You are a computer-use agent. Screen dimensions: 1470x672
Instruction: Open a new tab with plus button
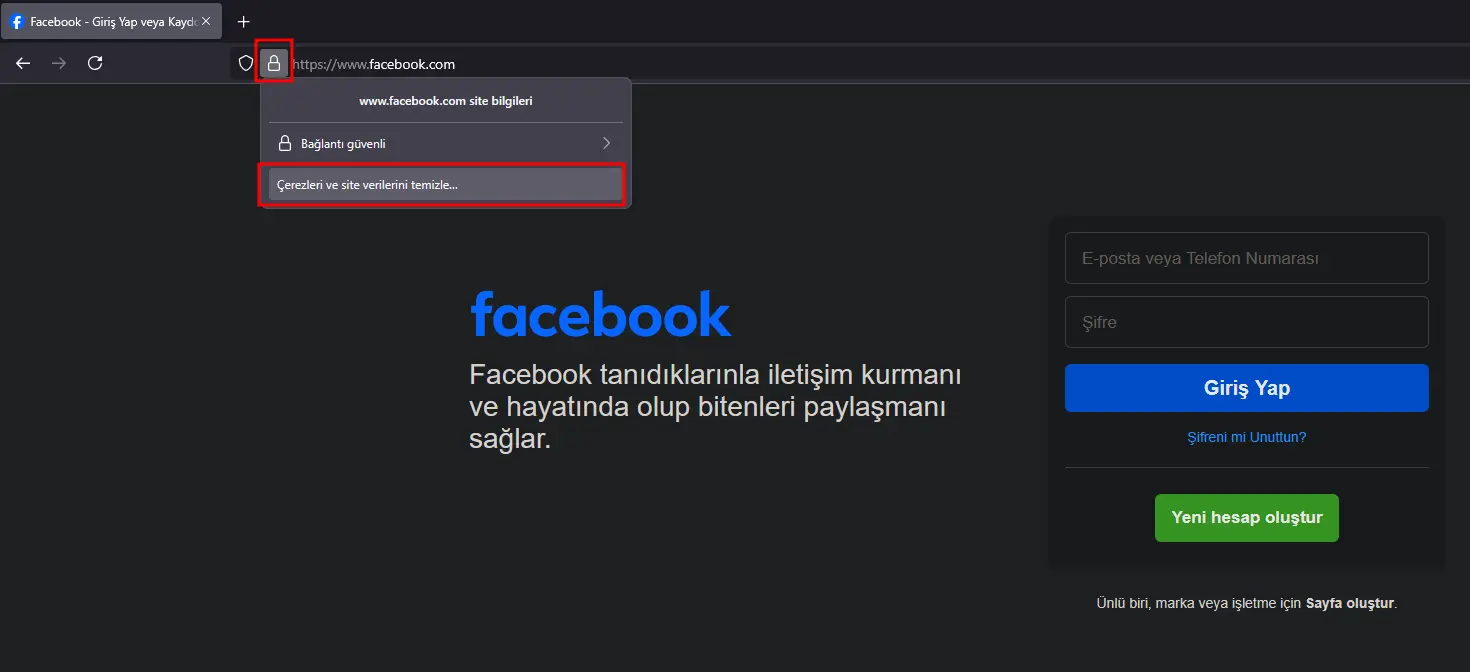coord(243,21)
